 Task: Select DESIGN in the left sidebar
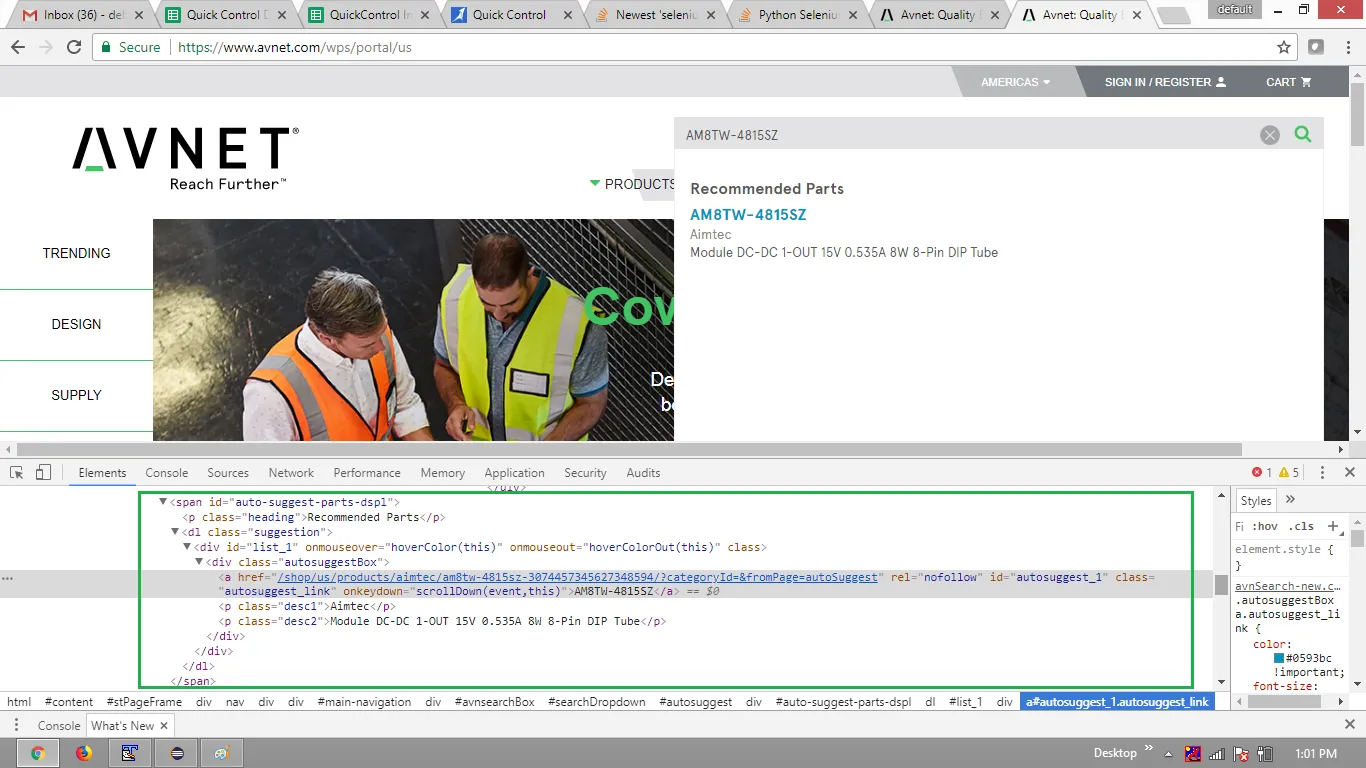point(76,324)
